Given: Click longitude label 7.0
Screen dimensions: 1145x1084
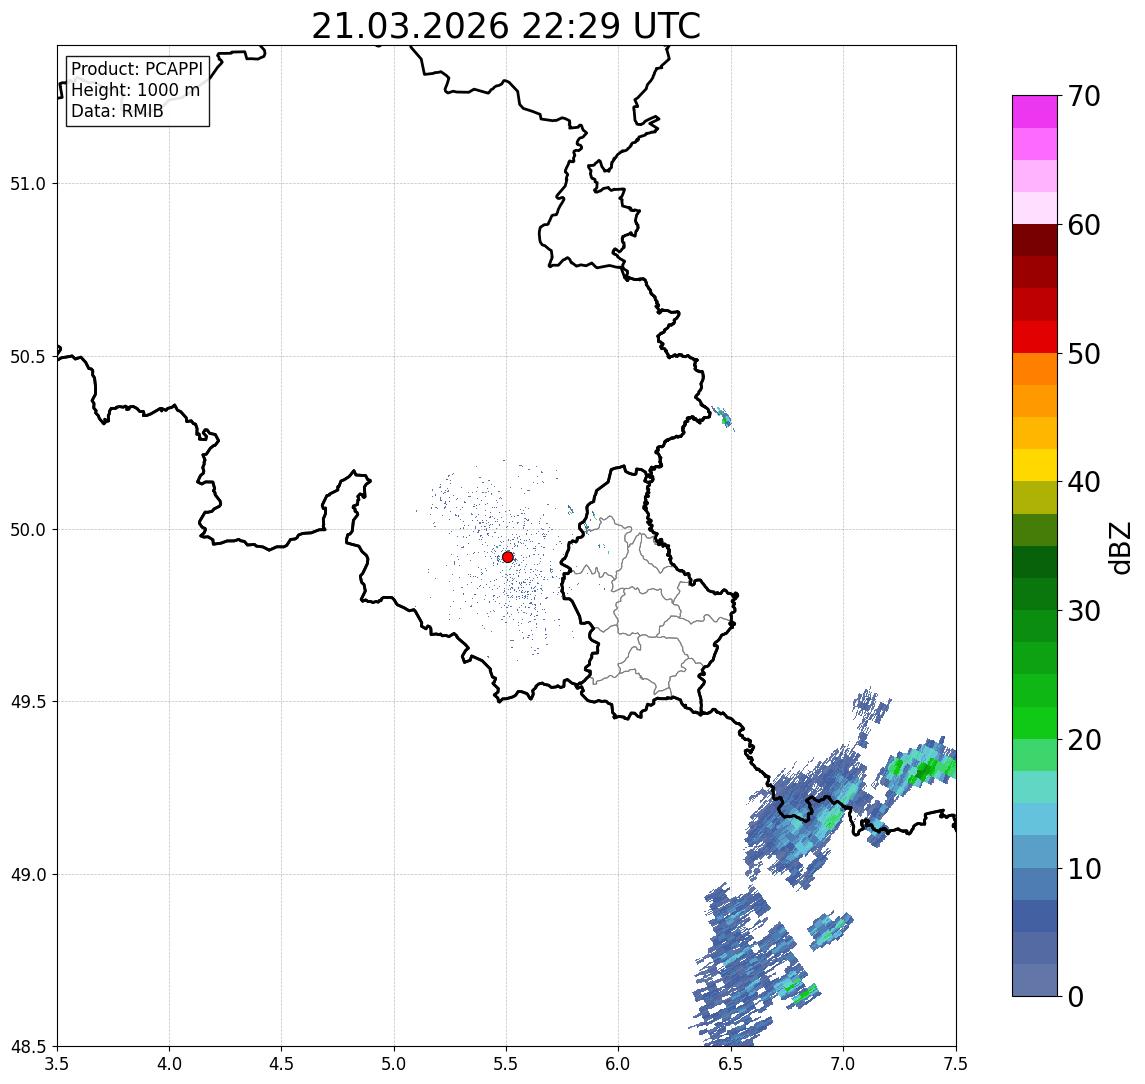Looking at the screenshot, I should [843, 1064].
